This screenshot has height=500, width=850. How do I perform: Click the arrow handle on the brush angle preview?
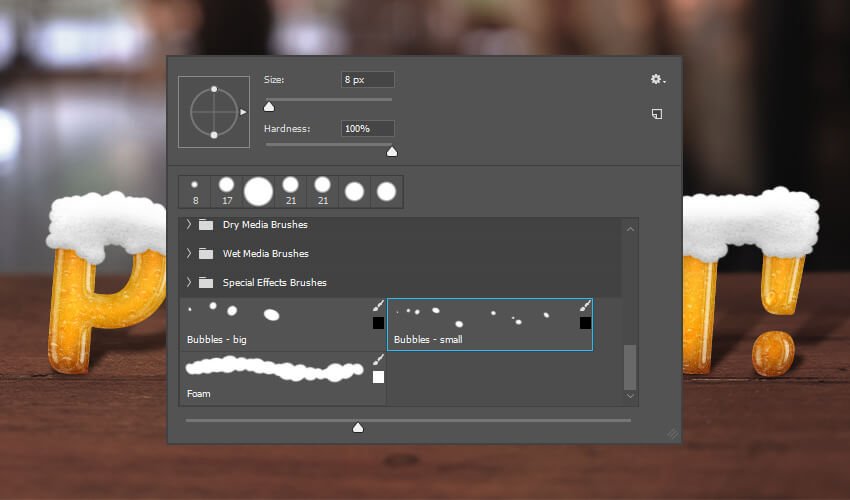(243, 112)
